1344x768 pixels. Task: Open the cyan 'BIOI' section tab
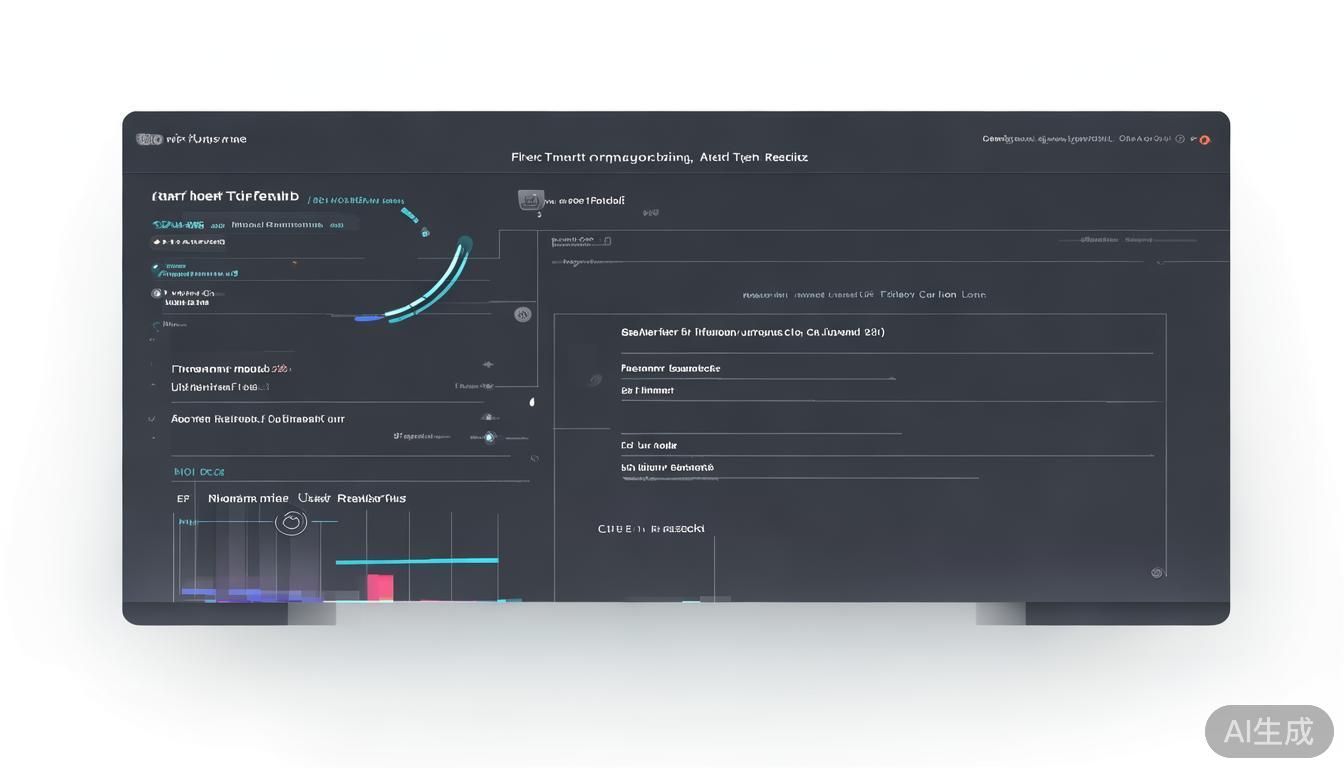pos(199,472)
